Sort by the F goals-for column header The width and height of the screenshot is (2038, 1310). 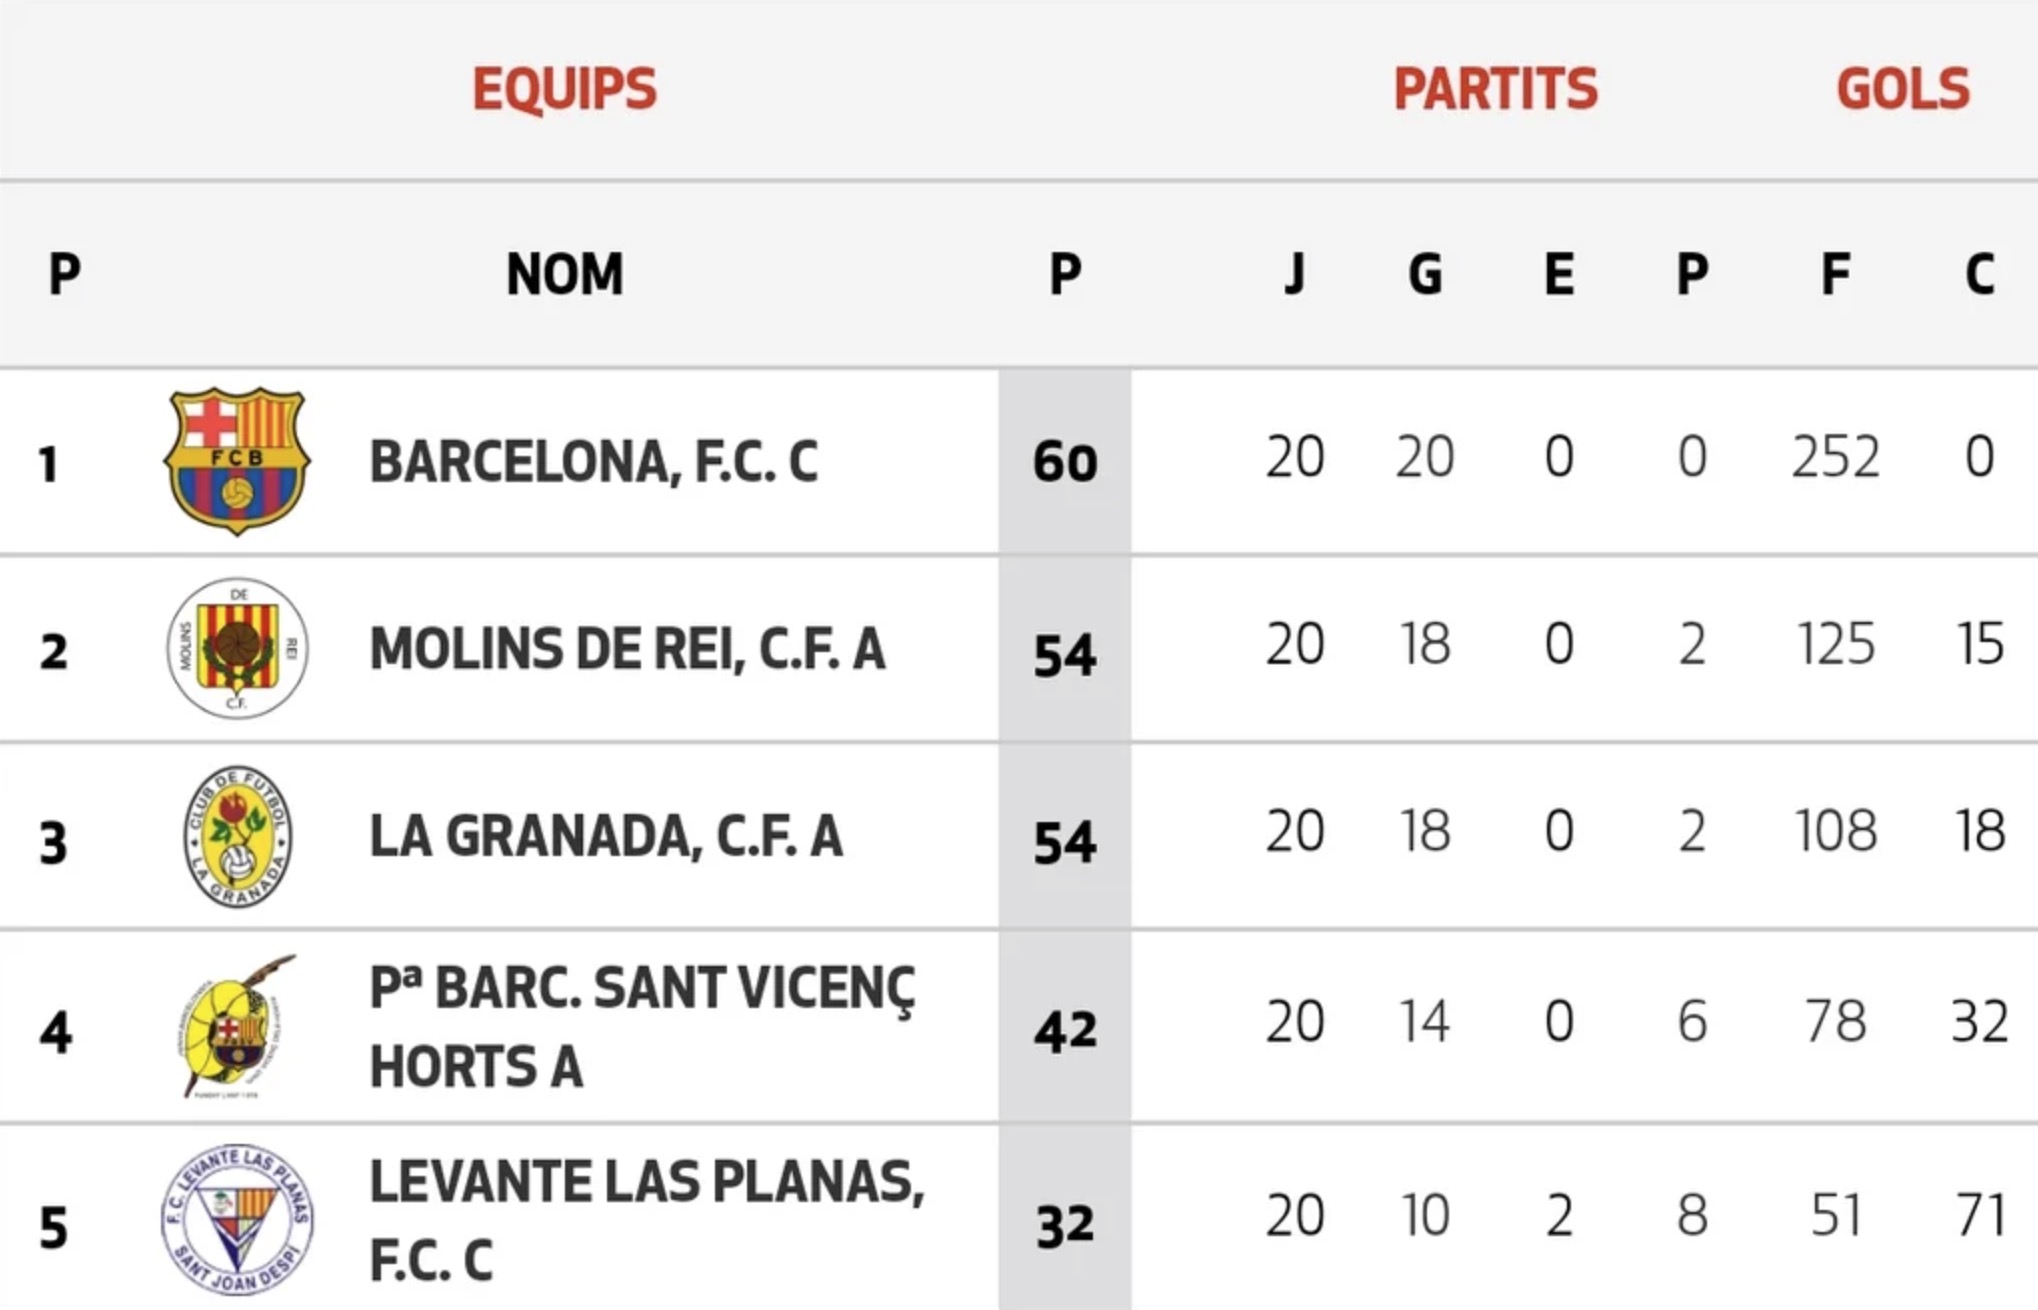(1835, 274)
